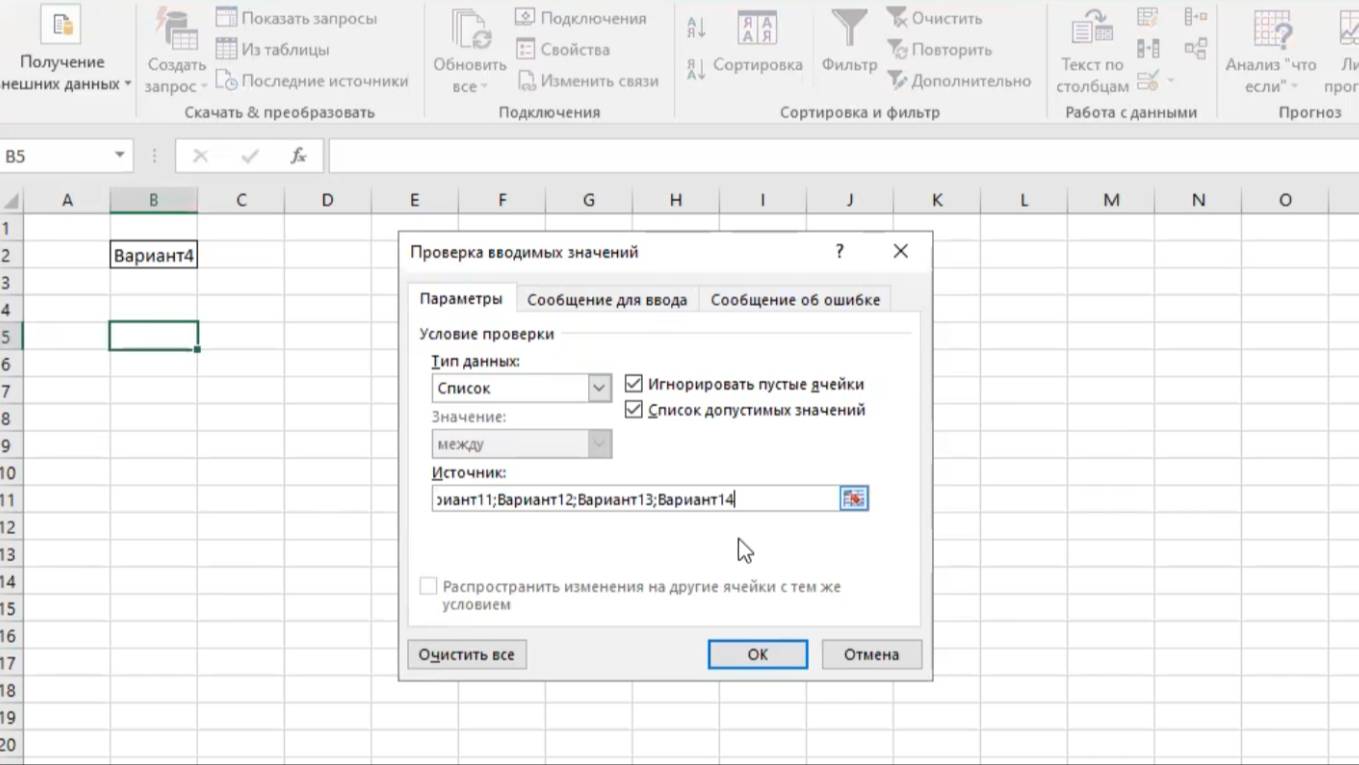
Task: Open the Анализ "что если" (What-If Analysis) menu
Action: (x=1273, y=52)
